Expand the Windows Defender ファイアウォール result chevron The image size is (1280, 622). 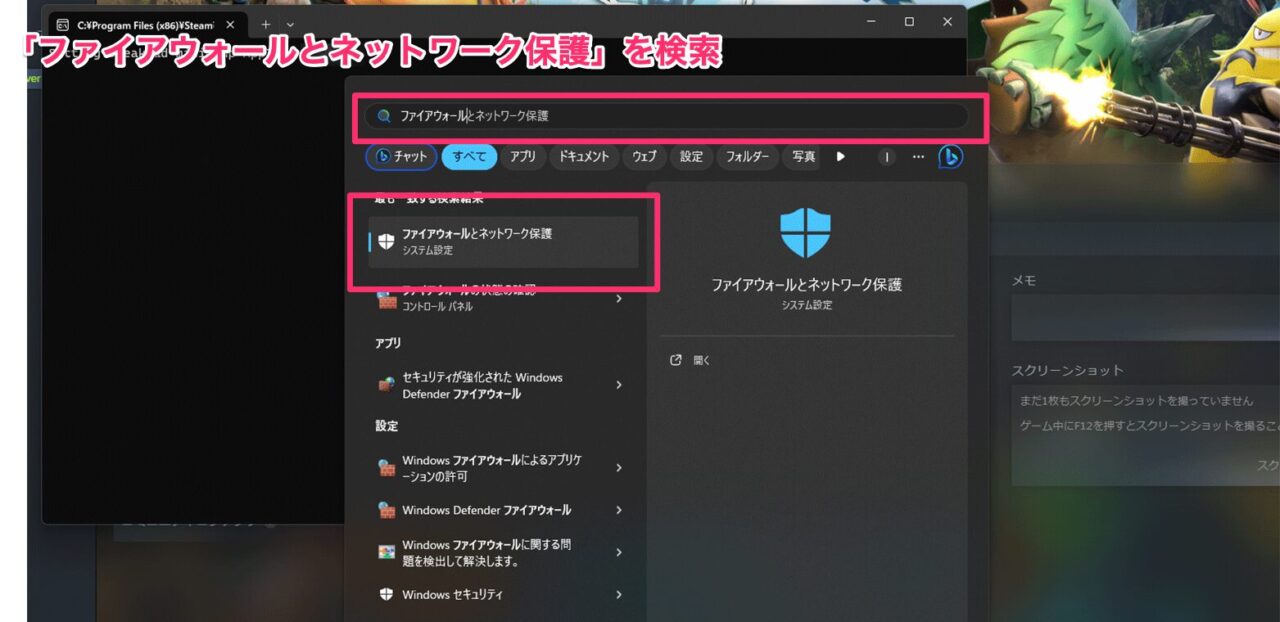pos(618,510)
